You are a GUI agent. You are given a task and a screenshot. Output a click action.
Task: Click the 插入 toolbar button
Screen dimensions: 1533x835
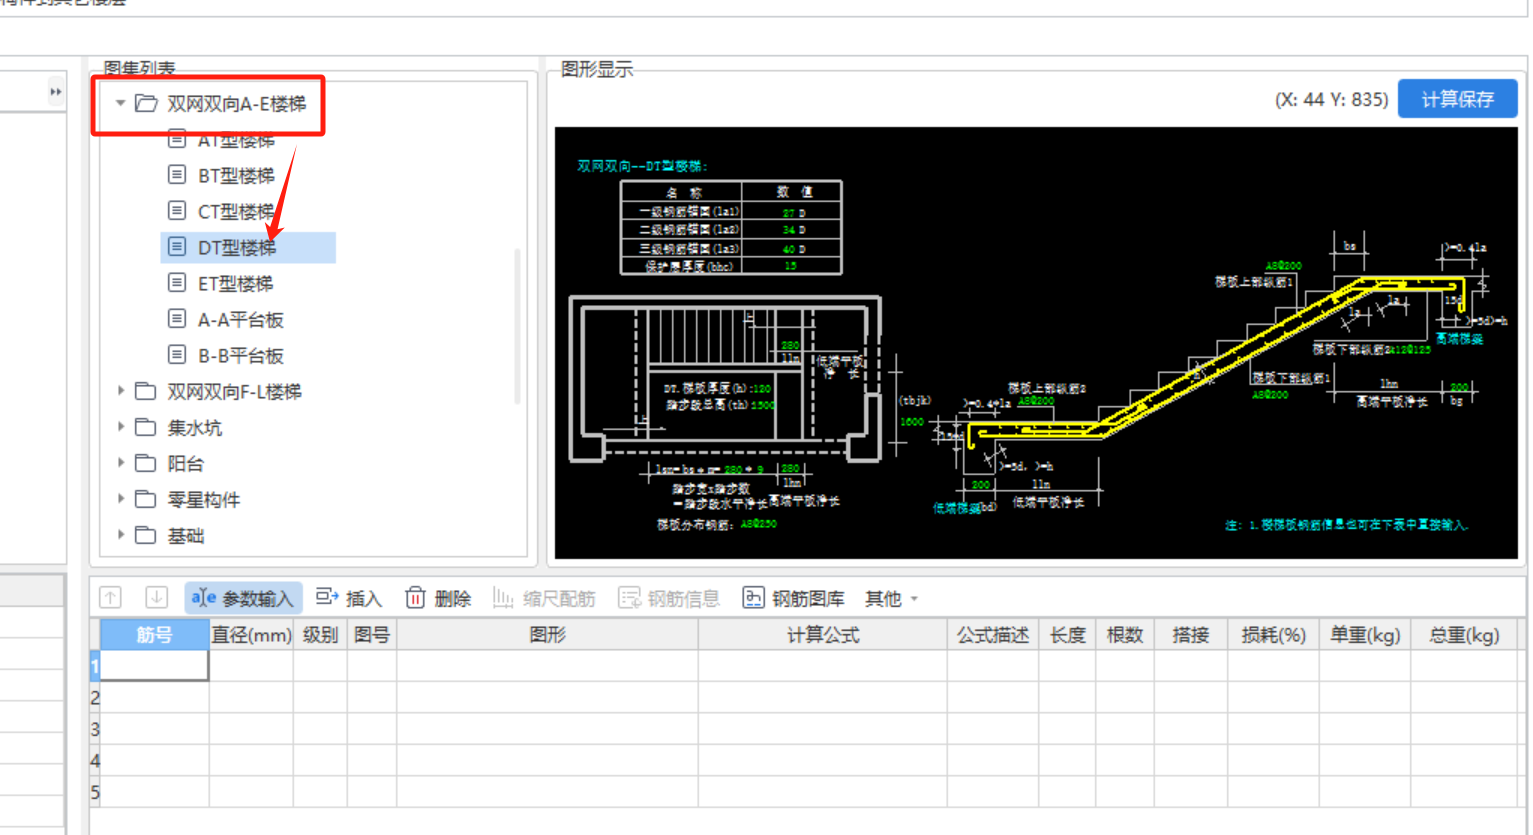click(x=349, y=598)
